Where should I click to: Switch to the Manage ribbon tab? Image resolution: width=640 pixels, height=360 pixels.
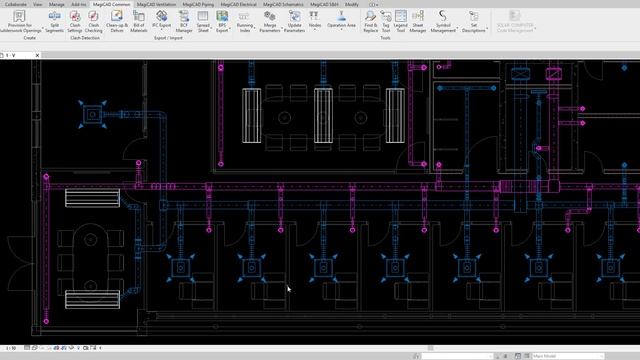56,4
